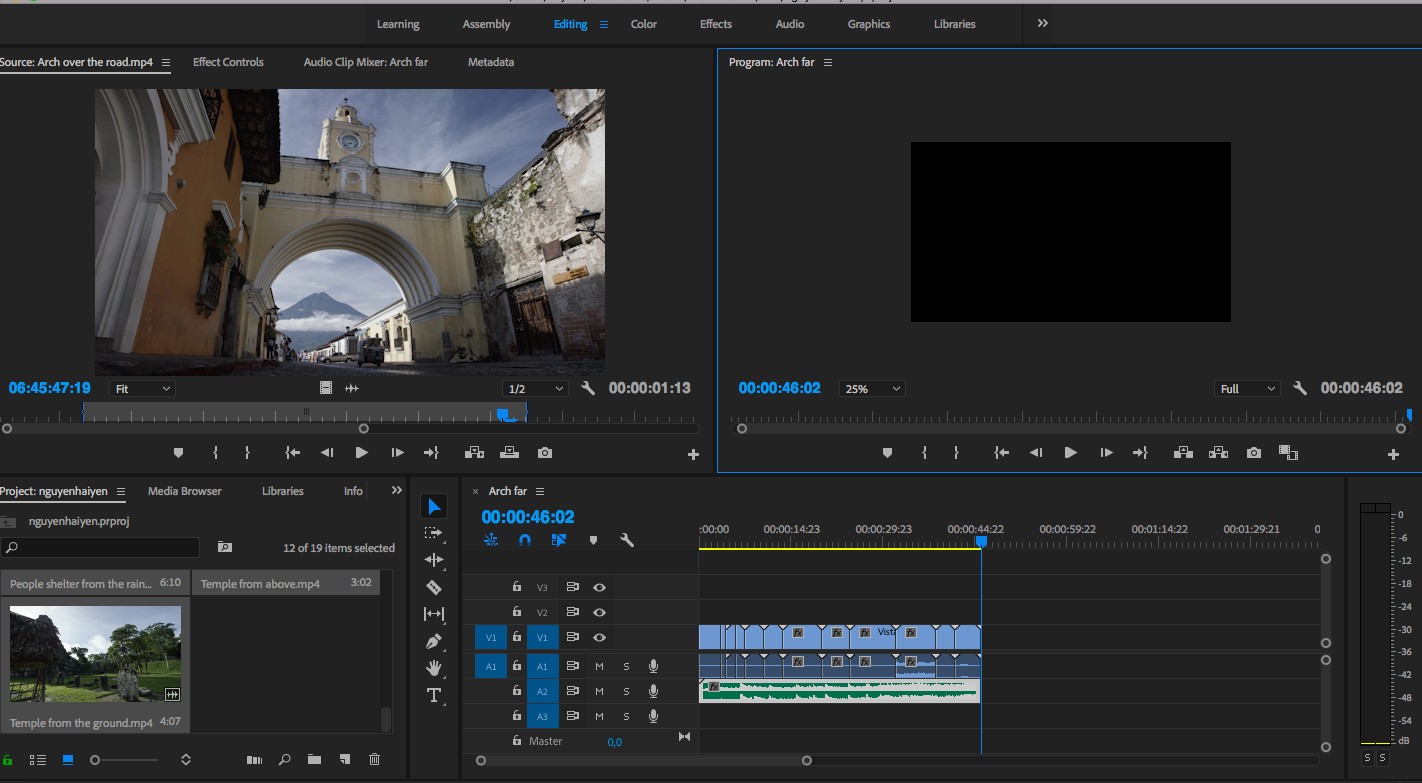Screen dimensions: 1422x783
Task: Delete selected items with the trash icon
Action: point(375,760)
